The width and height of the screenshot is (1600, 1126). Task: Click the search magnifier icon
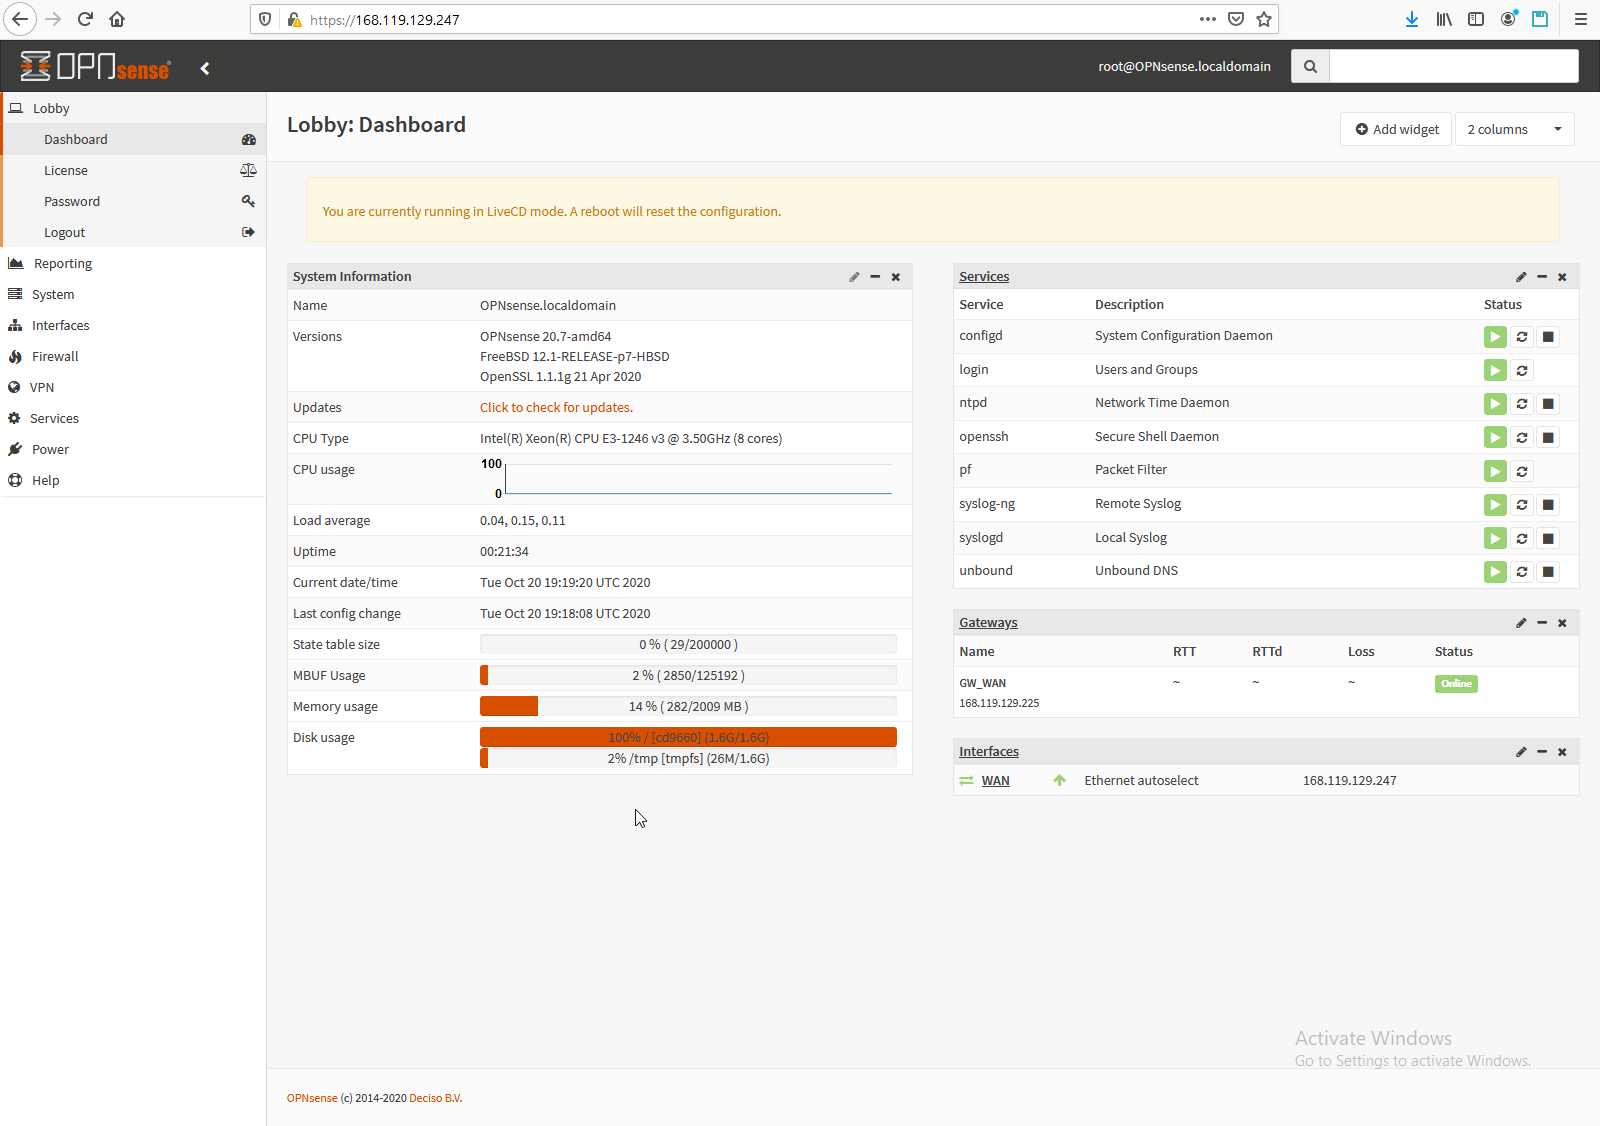(x=1310, y=67)
